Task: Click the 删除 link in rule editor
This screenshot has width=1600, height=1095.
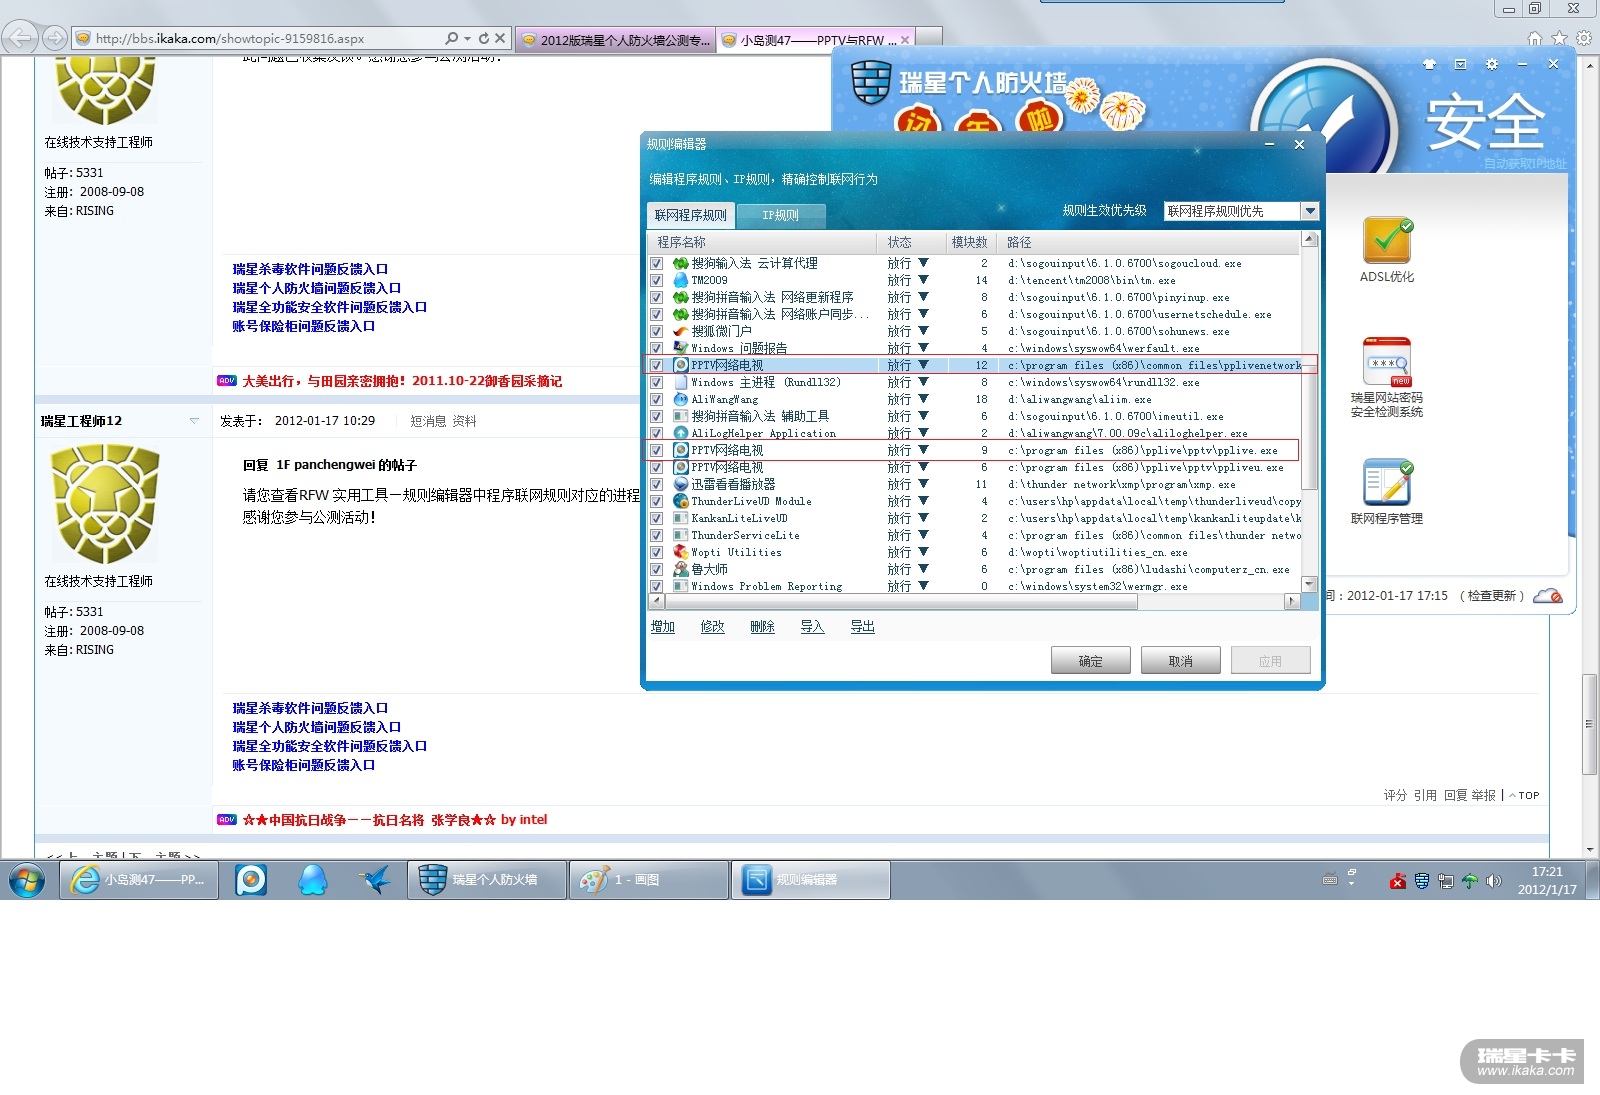Action: coord(762,627)
